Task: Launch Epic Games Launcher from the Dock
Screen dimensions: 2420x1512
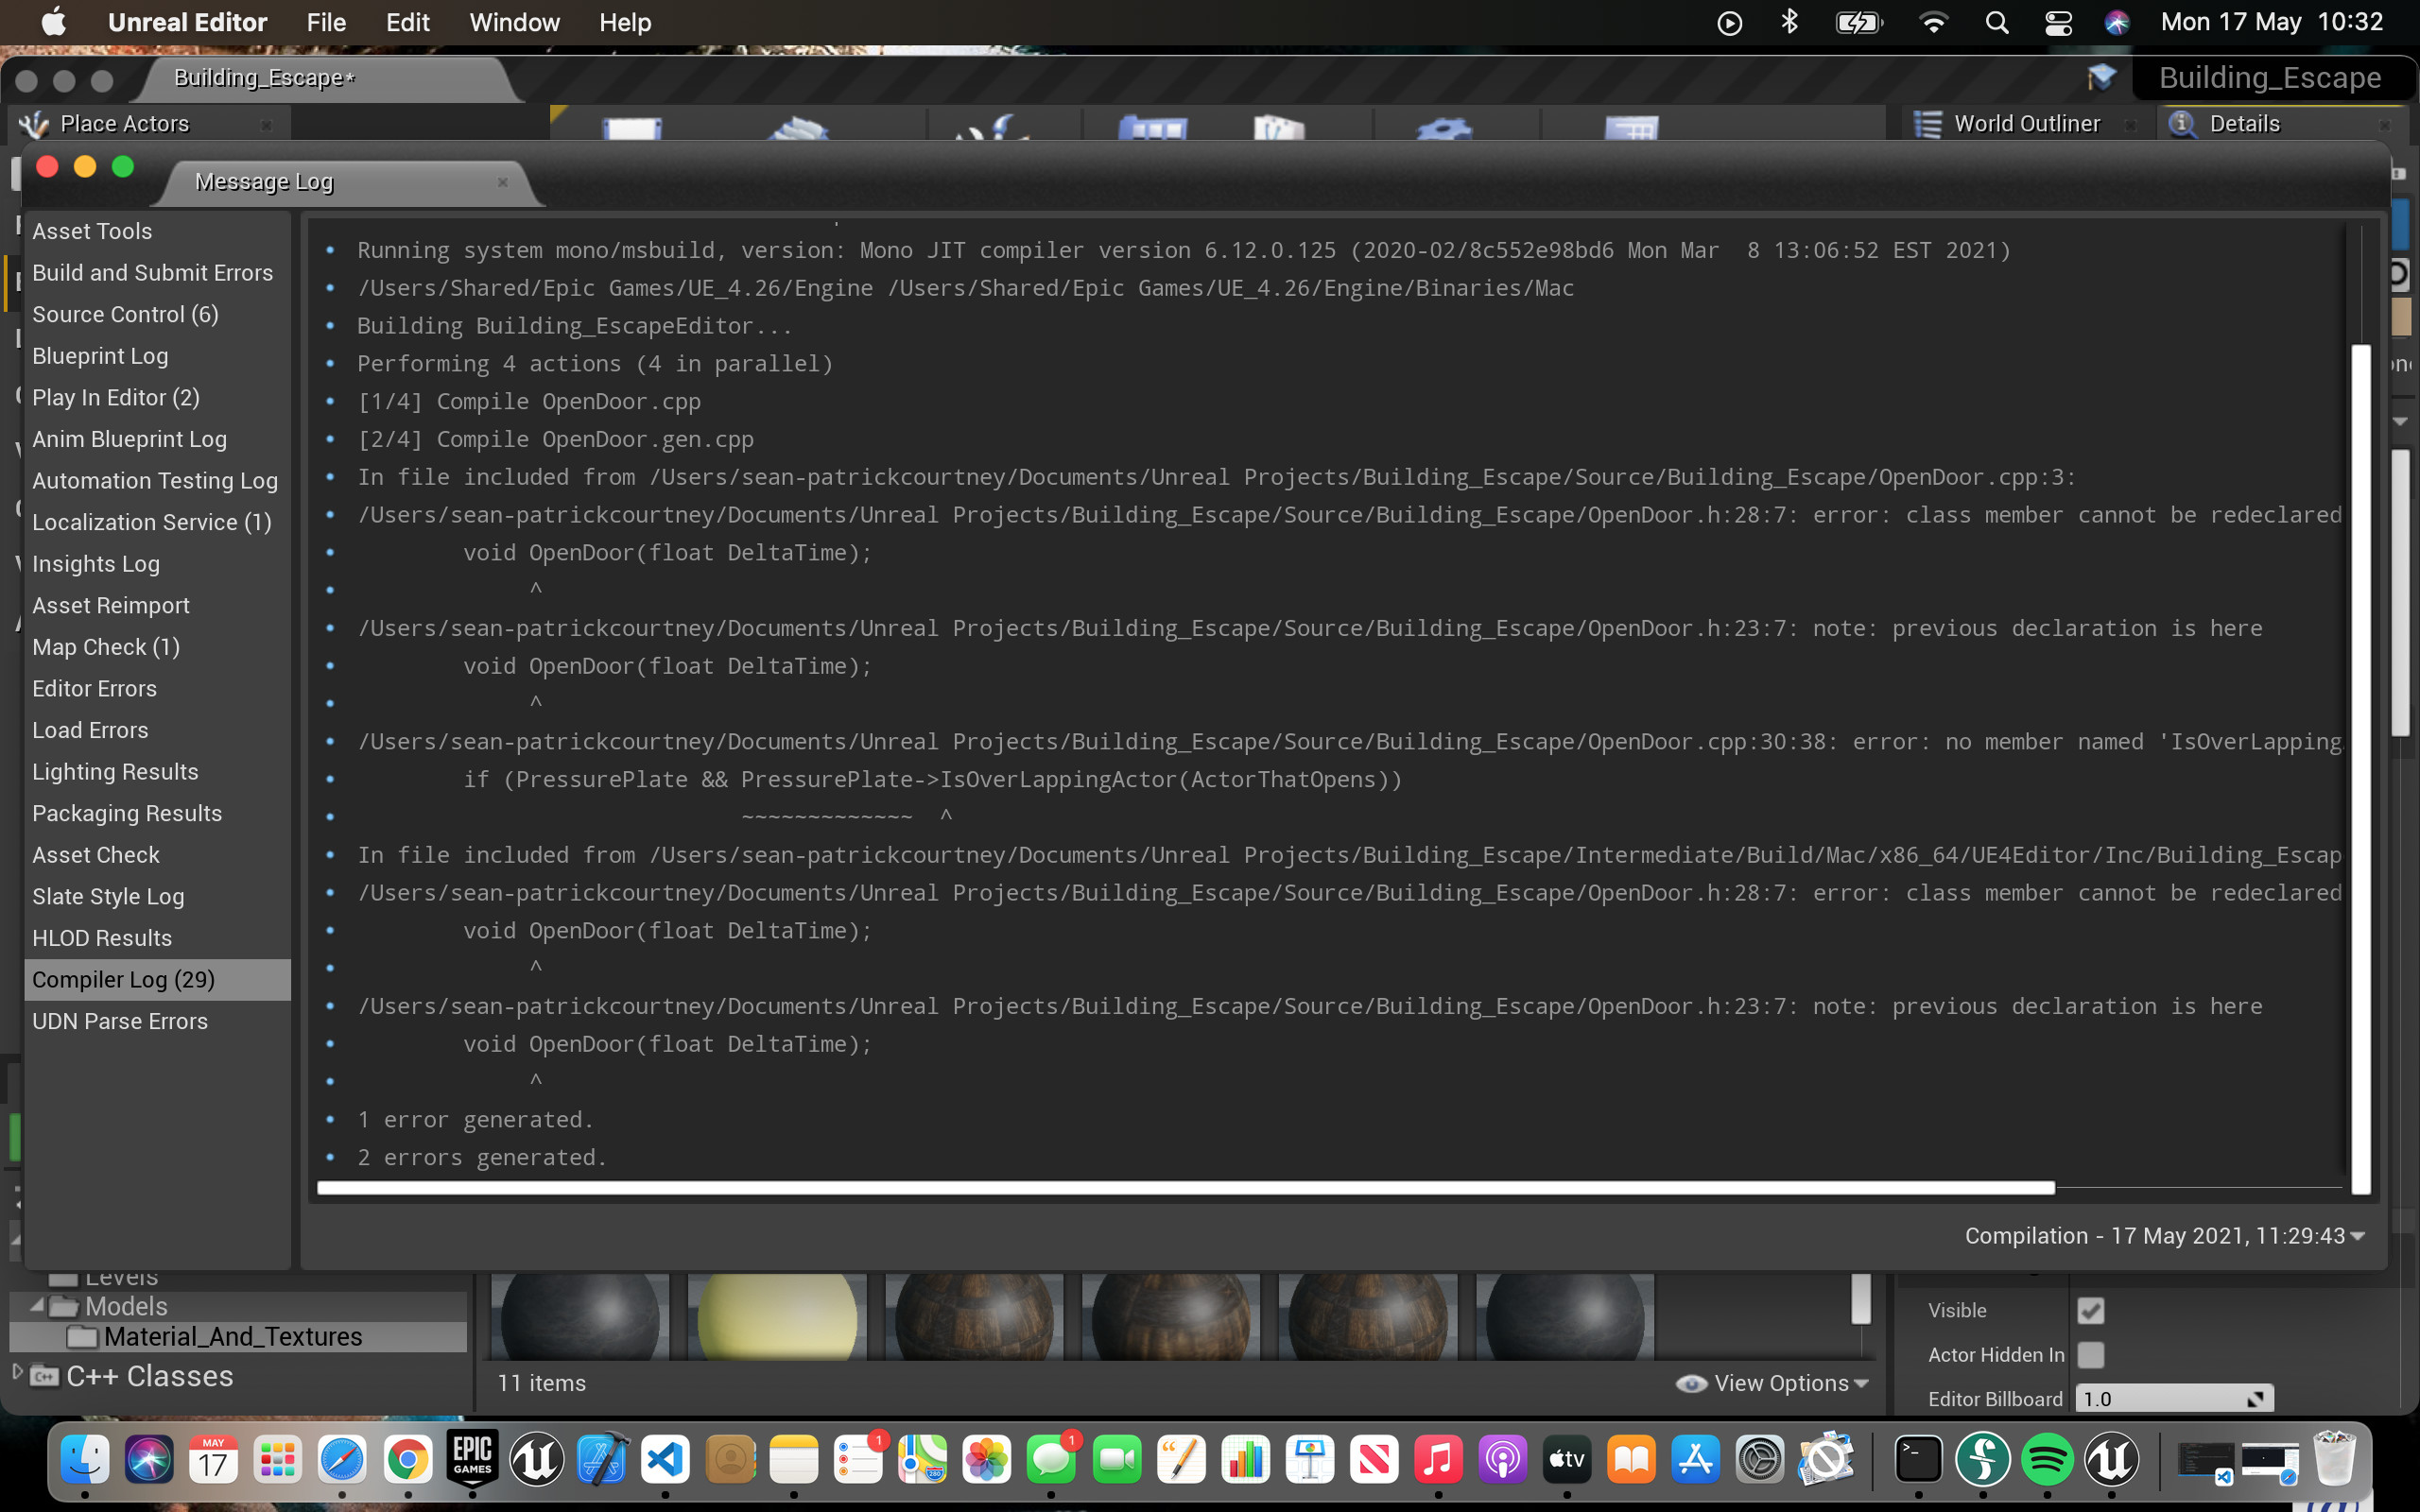Action: tap(473, 1458)
